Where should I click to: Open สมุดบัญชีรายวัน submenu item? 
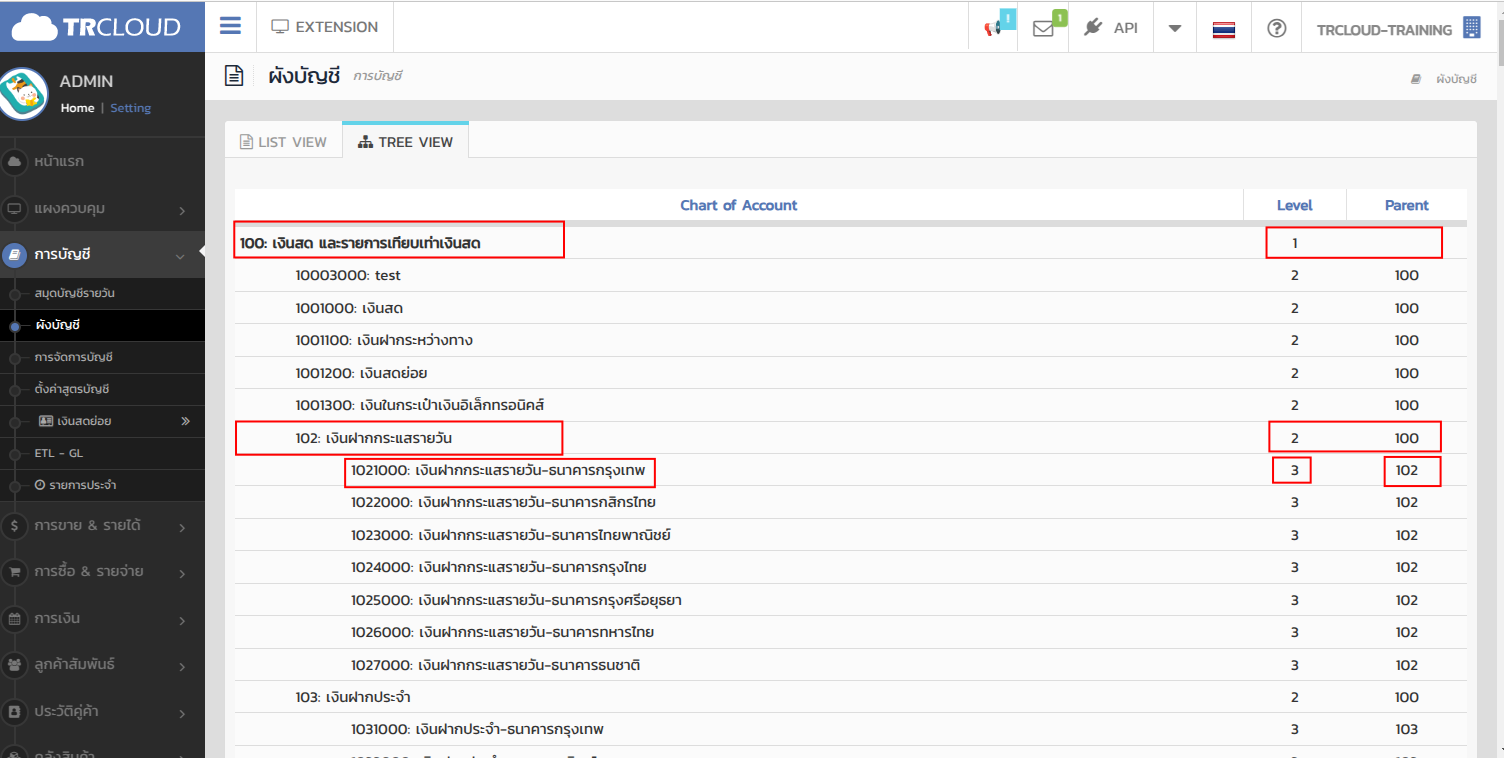coord(75,294)
